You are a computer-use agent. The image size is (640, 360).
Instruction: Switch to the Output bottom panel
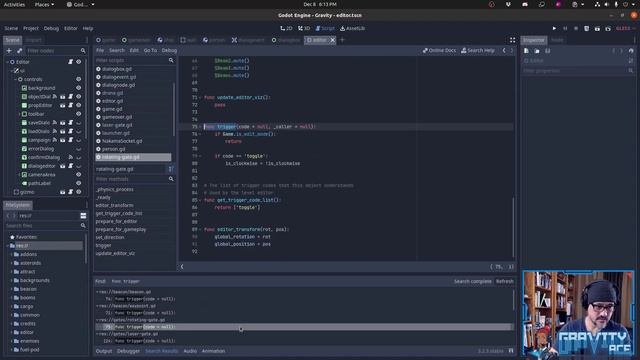click(x=104, y=351)
